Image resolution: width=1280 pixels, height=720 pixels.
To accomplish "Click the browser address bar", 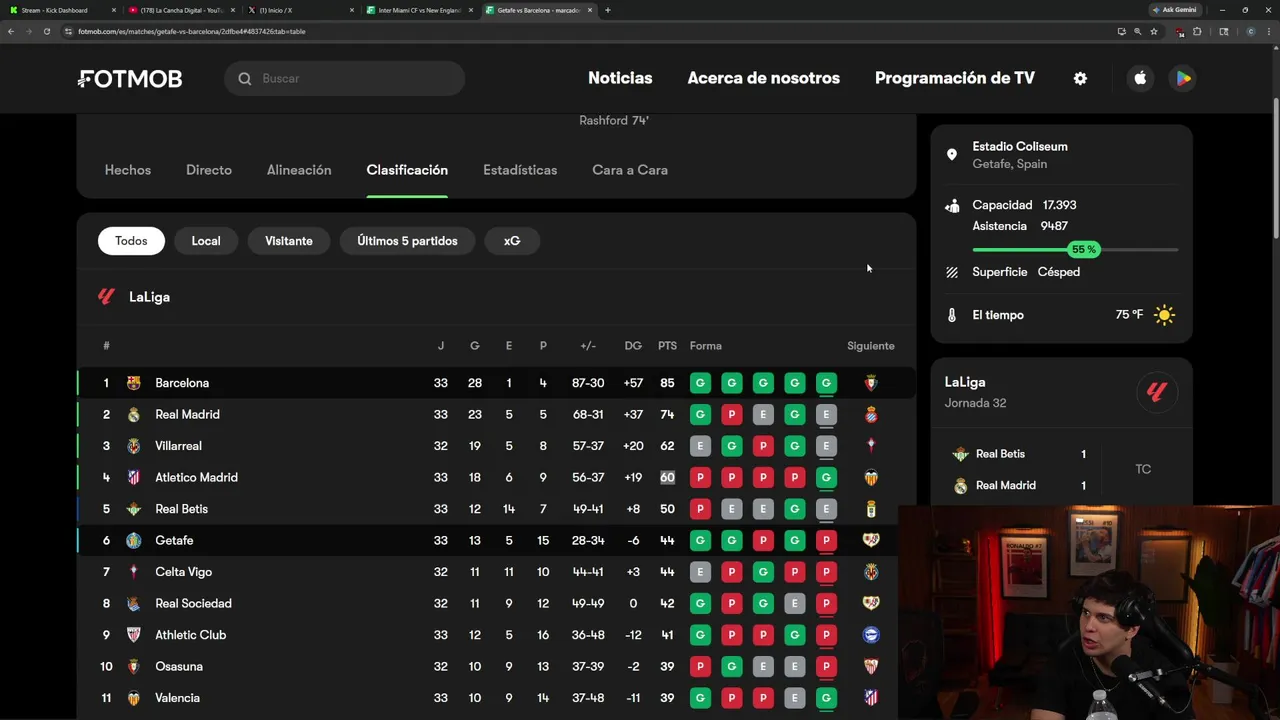I will coord(590,31).
